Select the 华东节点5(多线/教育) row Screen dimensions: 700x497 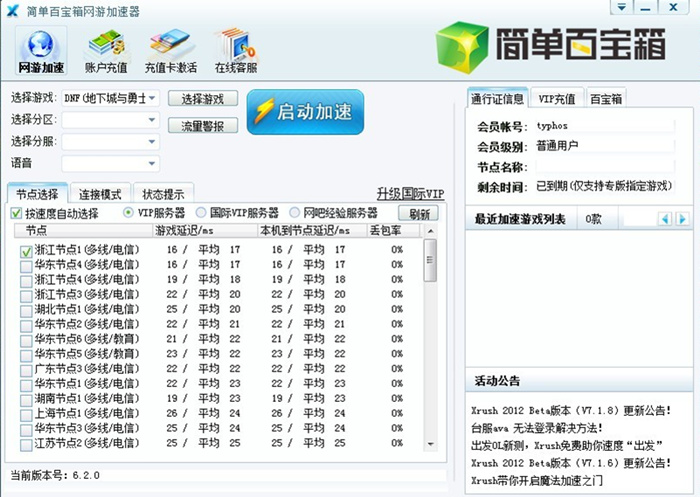pos(219,354)
